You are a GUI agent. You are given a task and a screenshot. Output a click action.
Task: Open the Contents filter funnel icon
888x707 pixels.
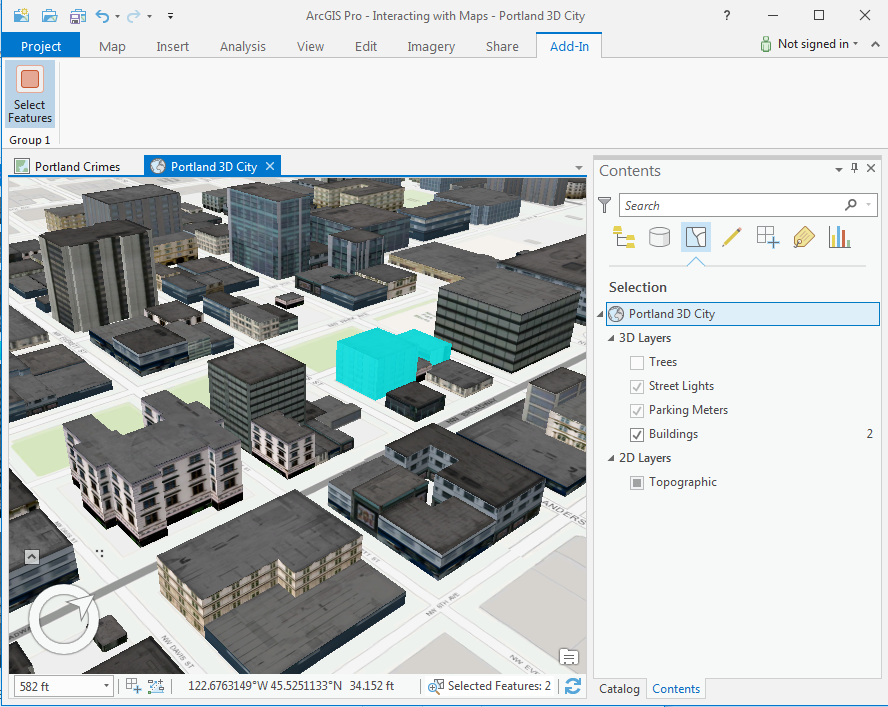604,204
